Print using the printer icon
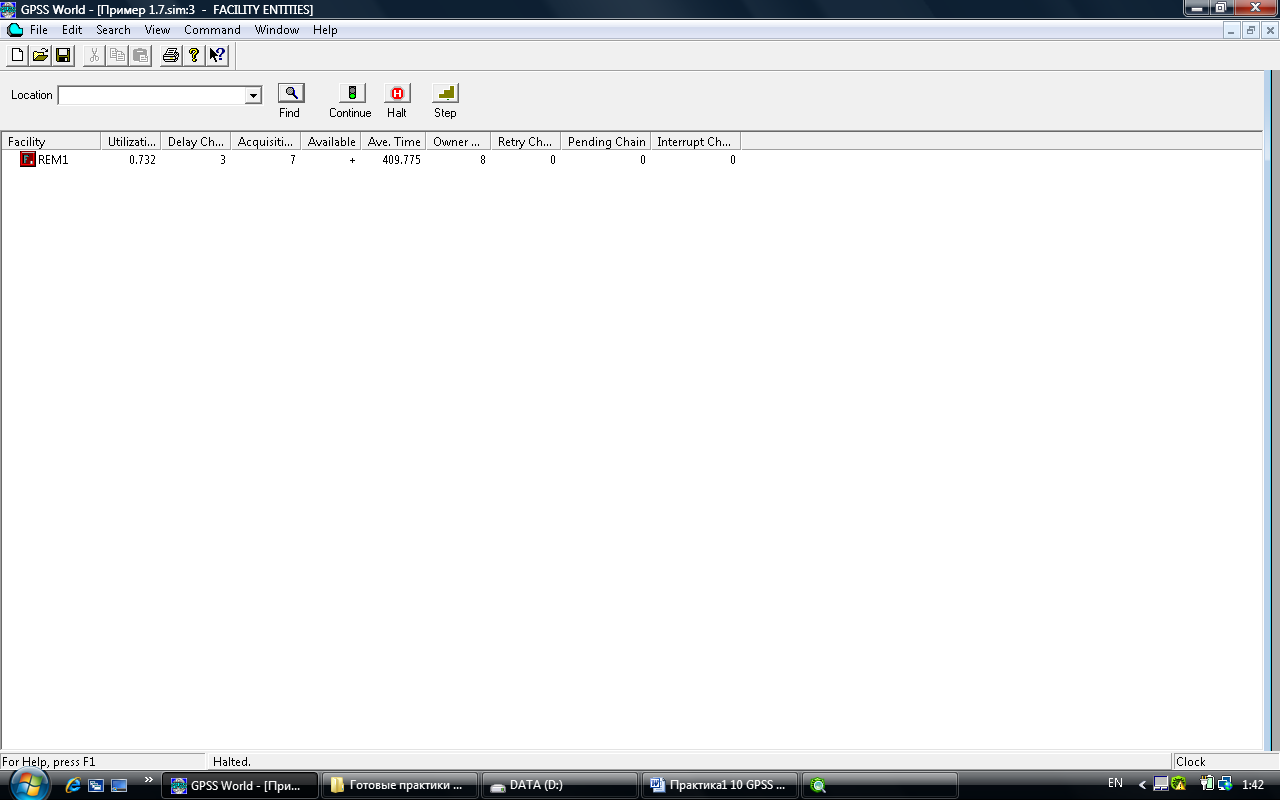 (171, 55)
